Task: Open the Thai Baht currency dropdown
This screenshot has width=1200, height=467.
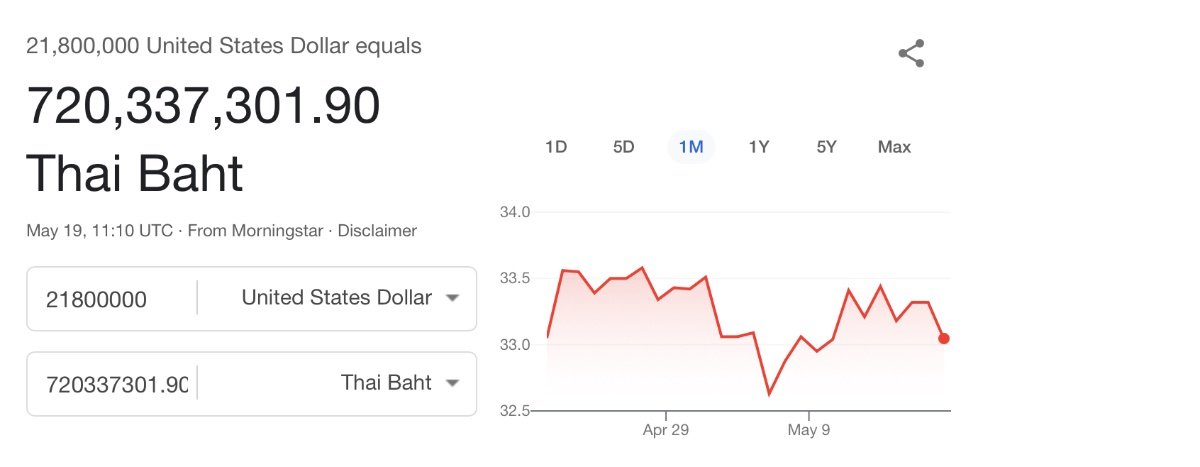Action: (386, 383)
